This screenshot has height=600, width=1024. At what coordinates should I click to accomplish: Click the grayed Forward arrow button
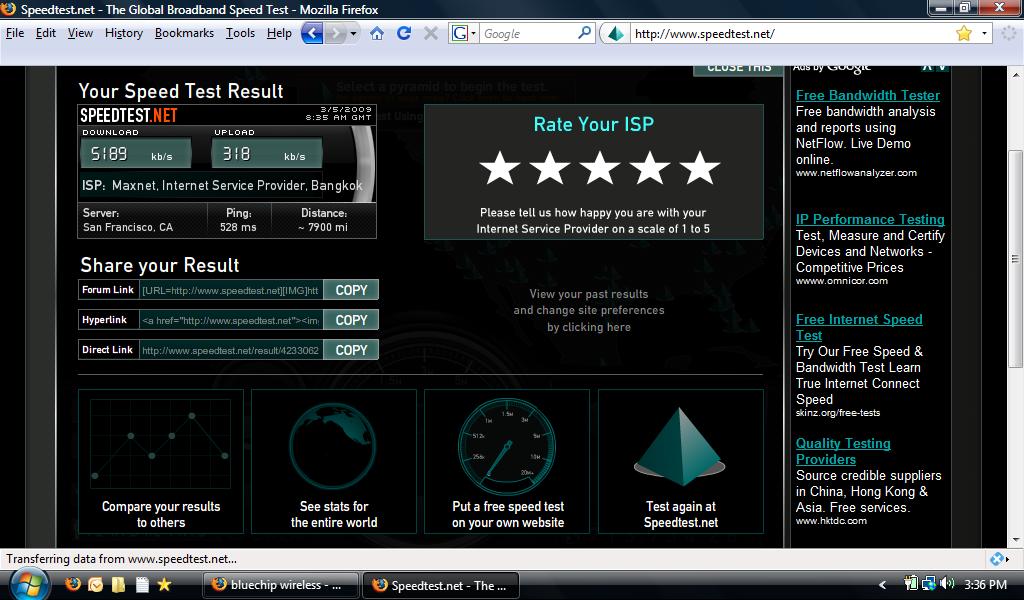(335, 33)
